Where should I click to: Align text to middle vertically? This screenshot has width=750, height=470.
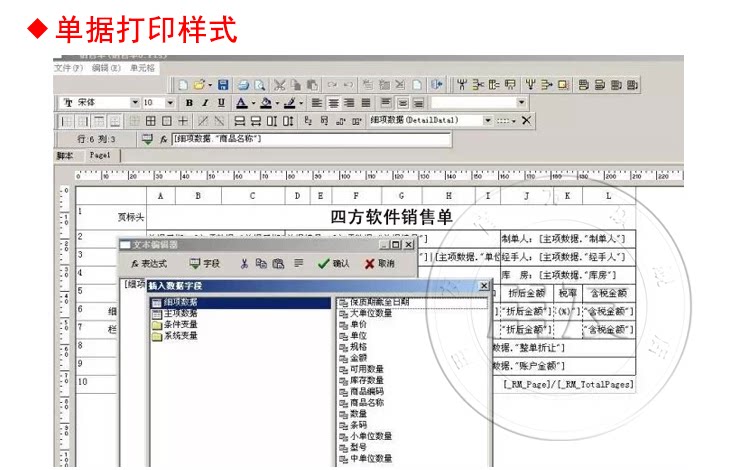tap(403, 103)
